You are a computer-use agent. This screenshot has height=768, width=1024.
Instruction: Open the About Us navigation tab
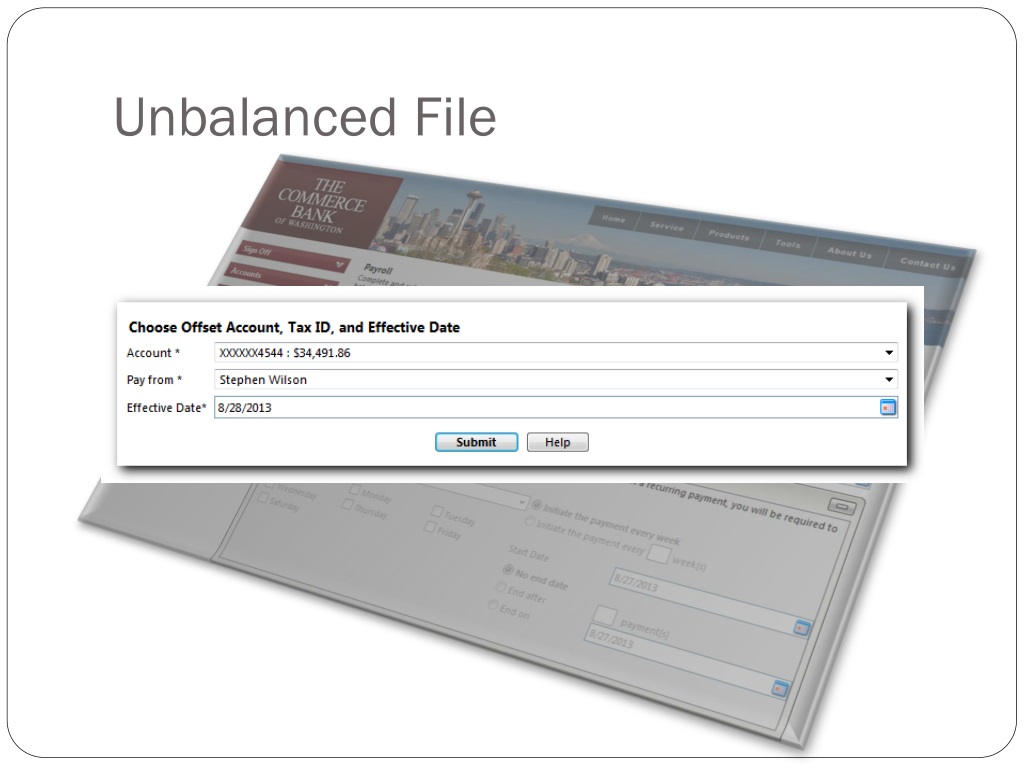click(849, 253)
